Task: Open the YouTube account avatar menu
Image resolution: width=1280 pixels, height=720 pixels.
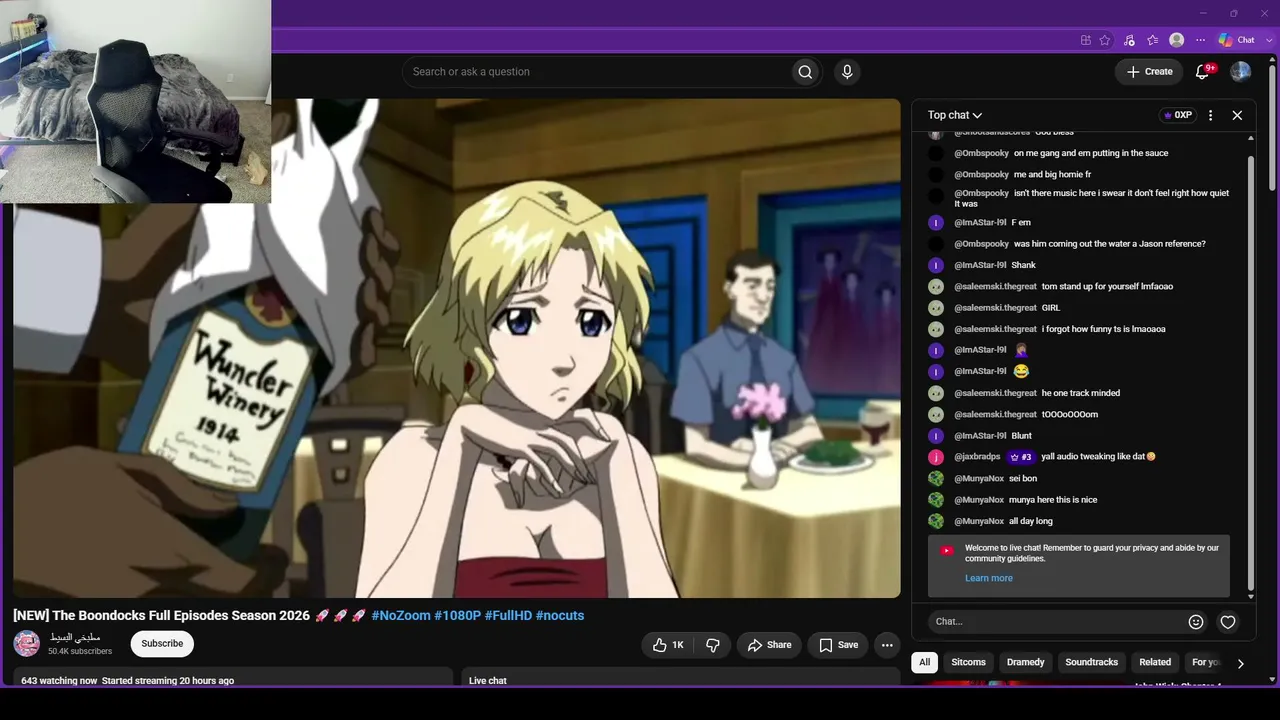Action: (1240, 72)
